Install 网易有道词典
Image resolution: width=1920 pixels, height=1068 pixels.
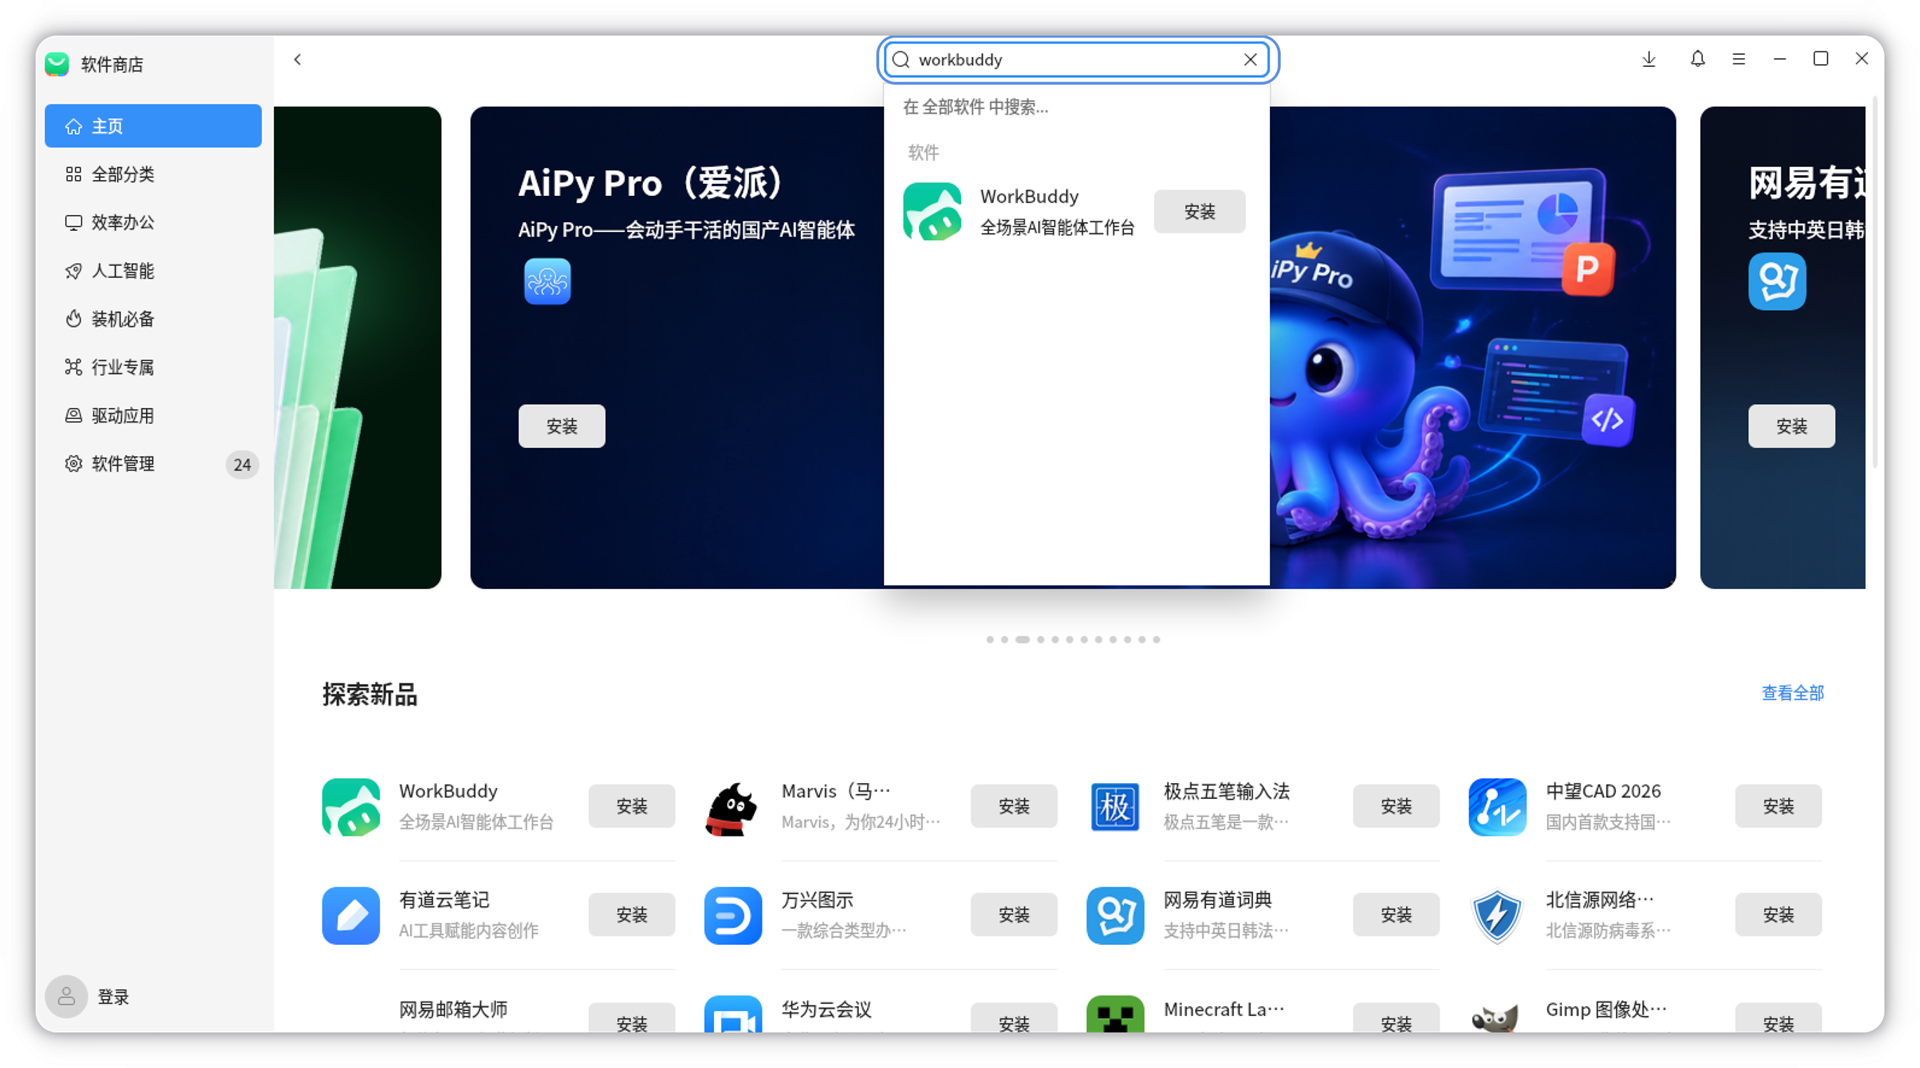1396,915
